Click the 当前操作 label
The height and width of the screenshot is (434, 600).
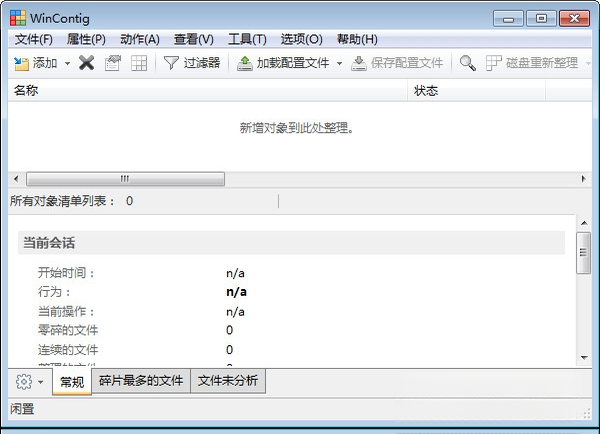point(66,311)
